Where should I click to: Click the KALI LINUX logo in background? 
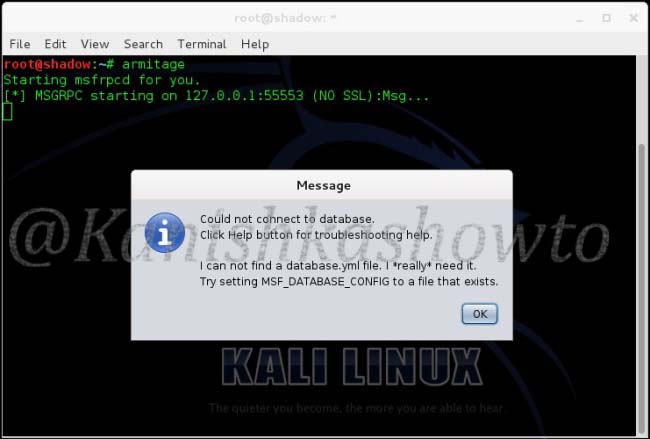pos(352,366)
